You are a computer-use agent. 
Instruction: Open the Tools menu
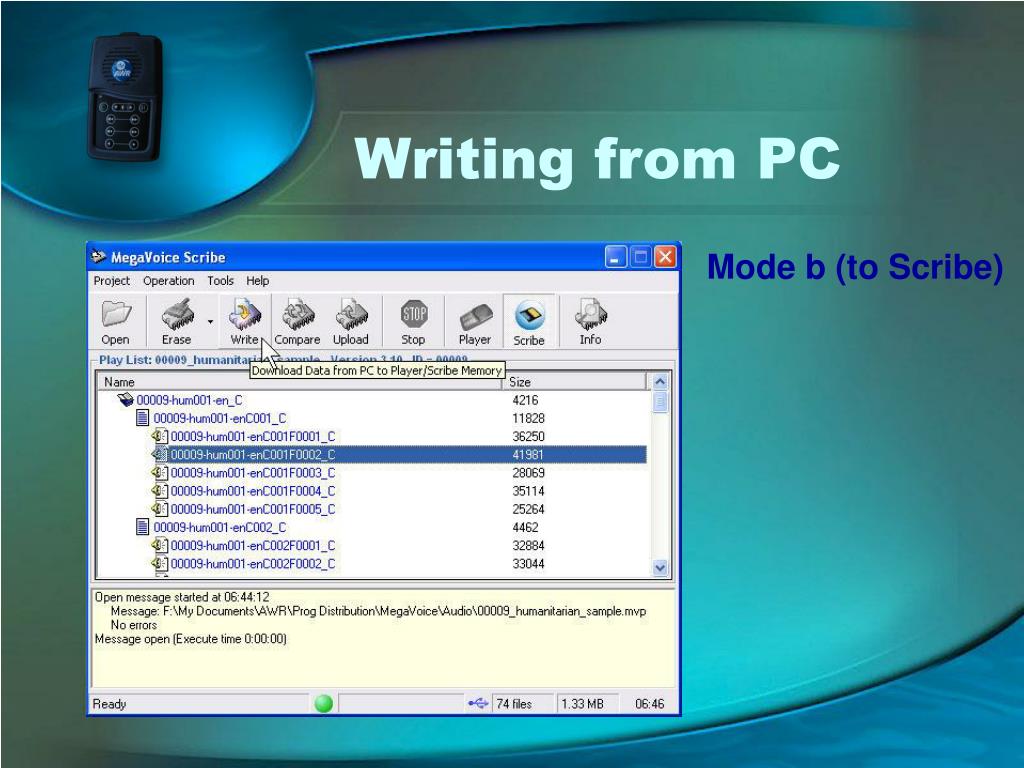[x=220, y=281]
